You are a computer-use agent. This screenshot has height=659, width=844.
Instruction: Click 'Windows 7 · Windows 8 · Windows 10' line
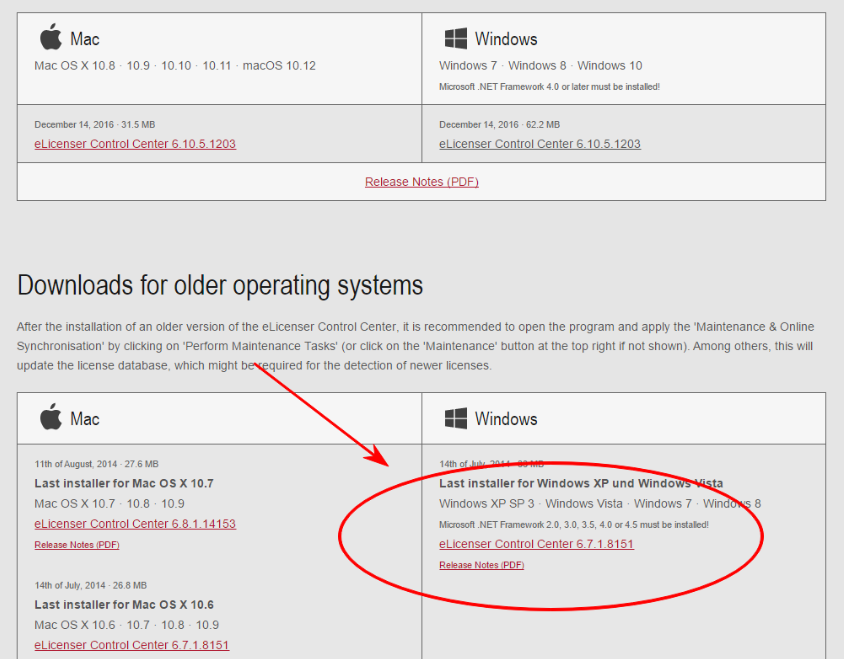pos(540,66)
